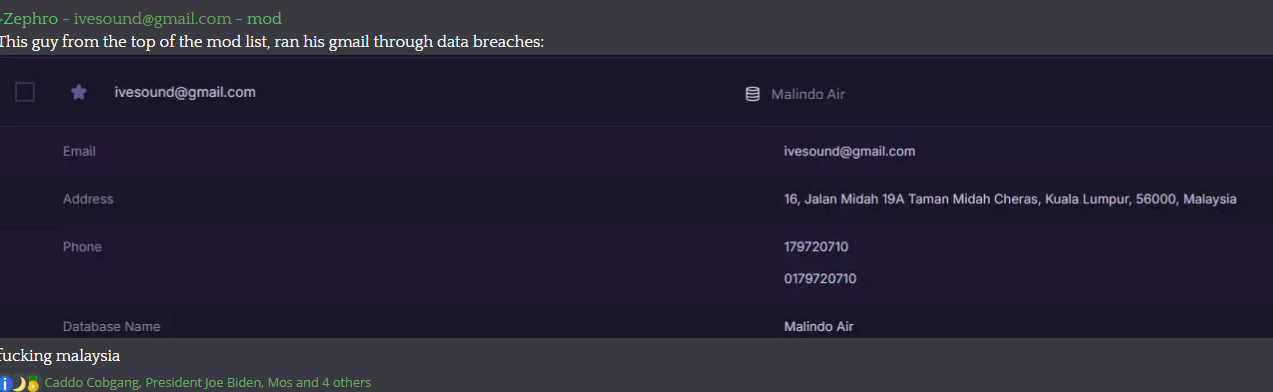Image resolution: width=1273 pixels, height=392 pixels.
Task: Click the database icon beside Malindo Air
Action: 753,94
